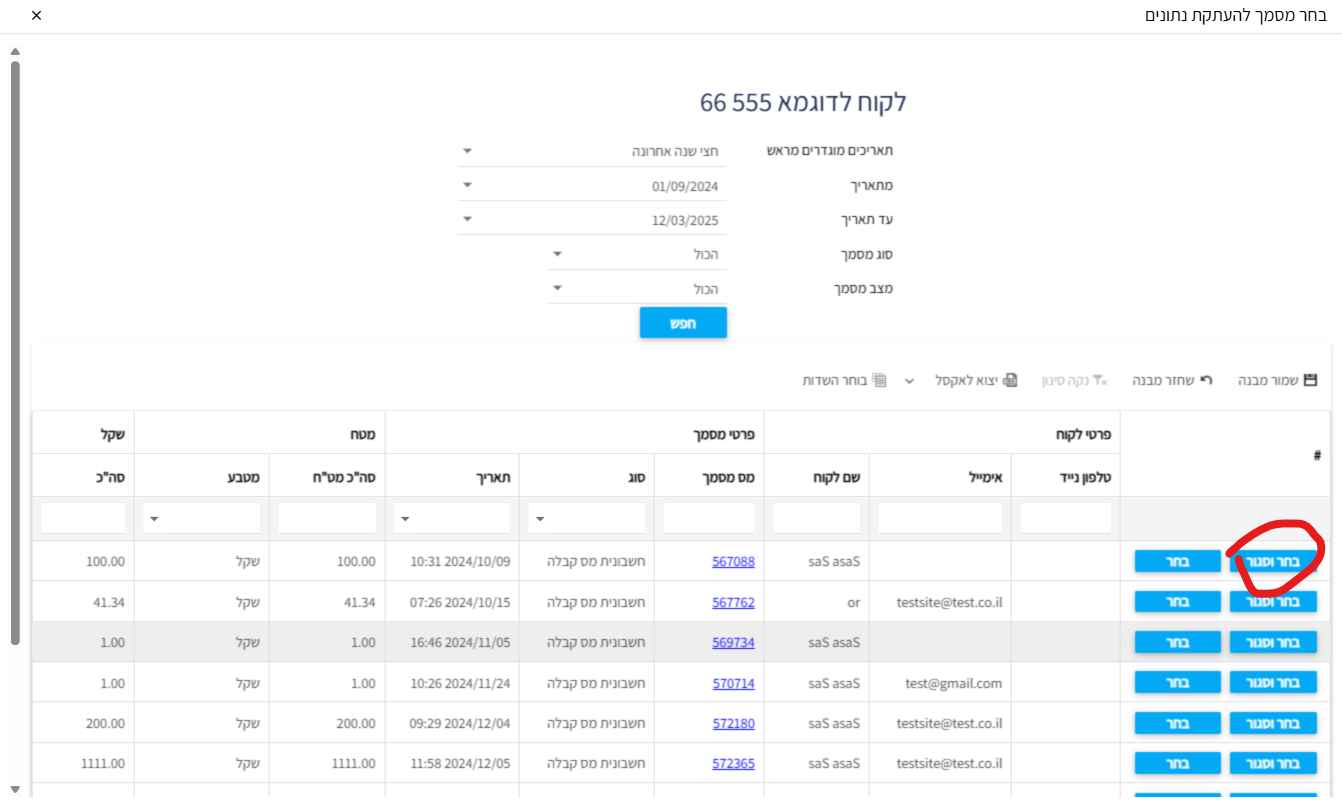Screen dimensions: 1342x802
Task: Sort by the שם לקוח column header
Action: 817,476
